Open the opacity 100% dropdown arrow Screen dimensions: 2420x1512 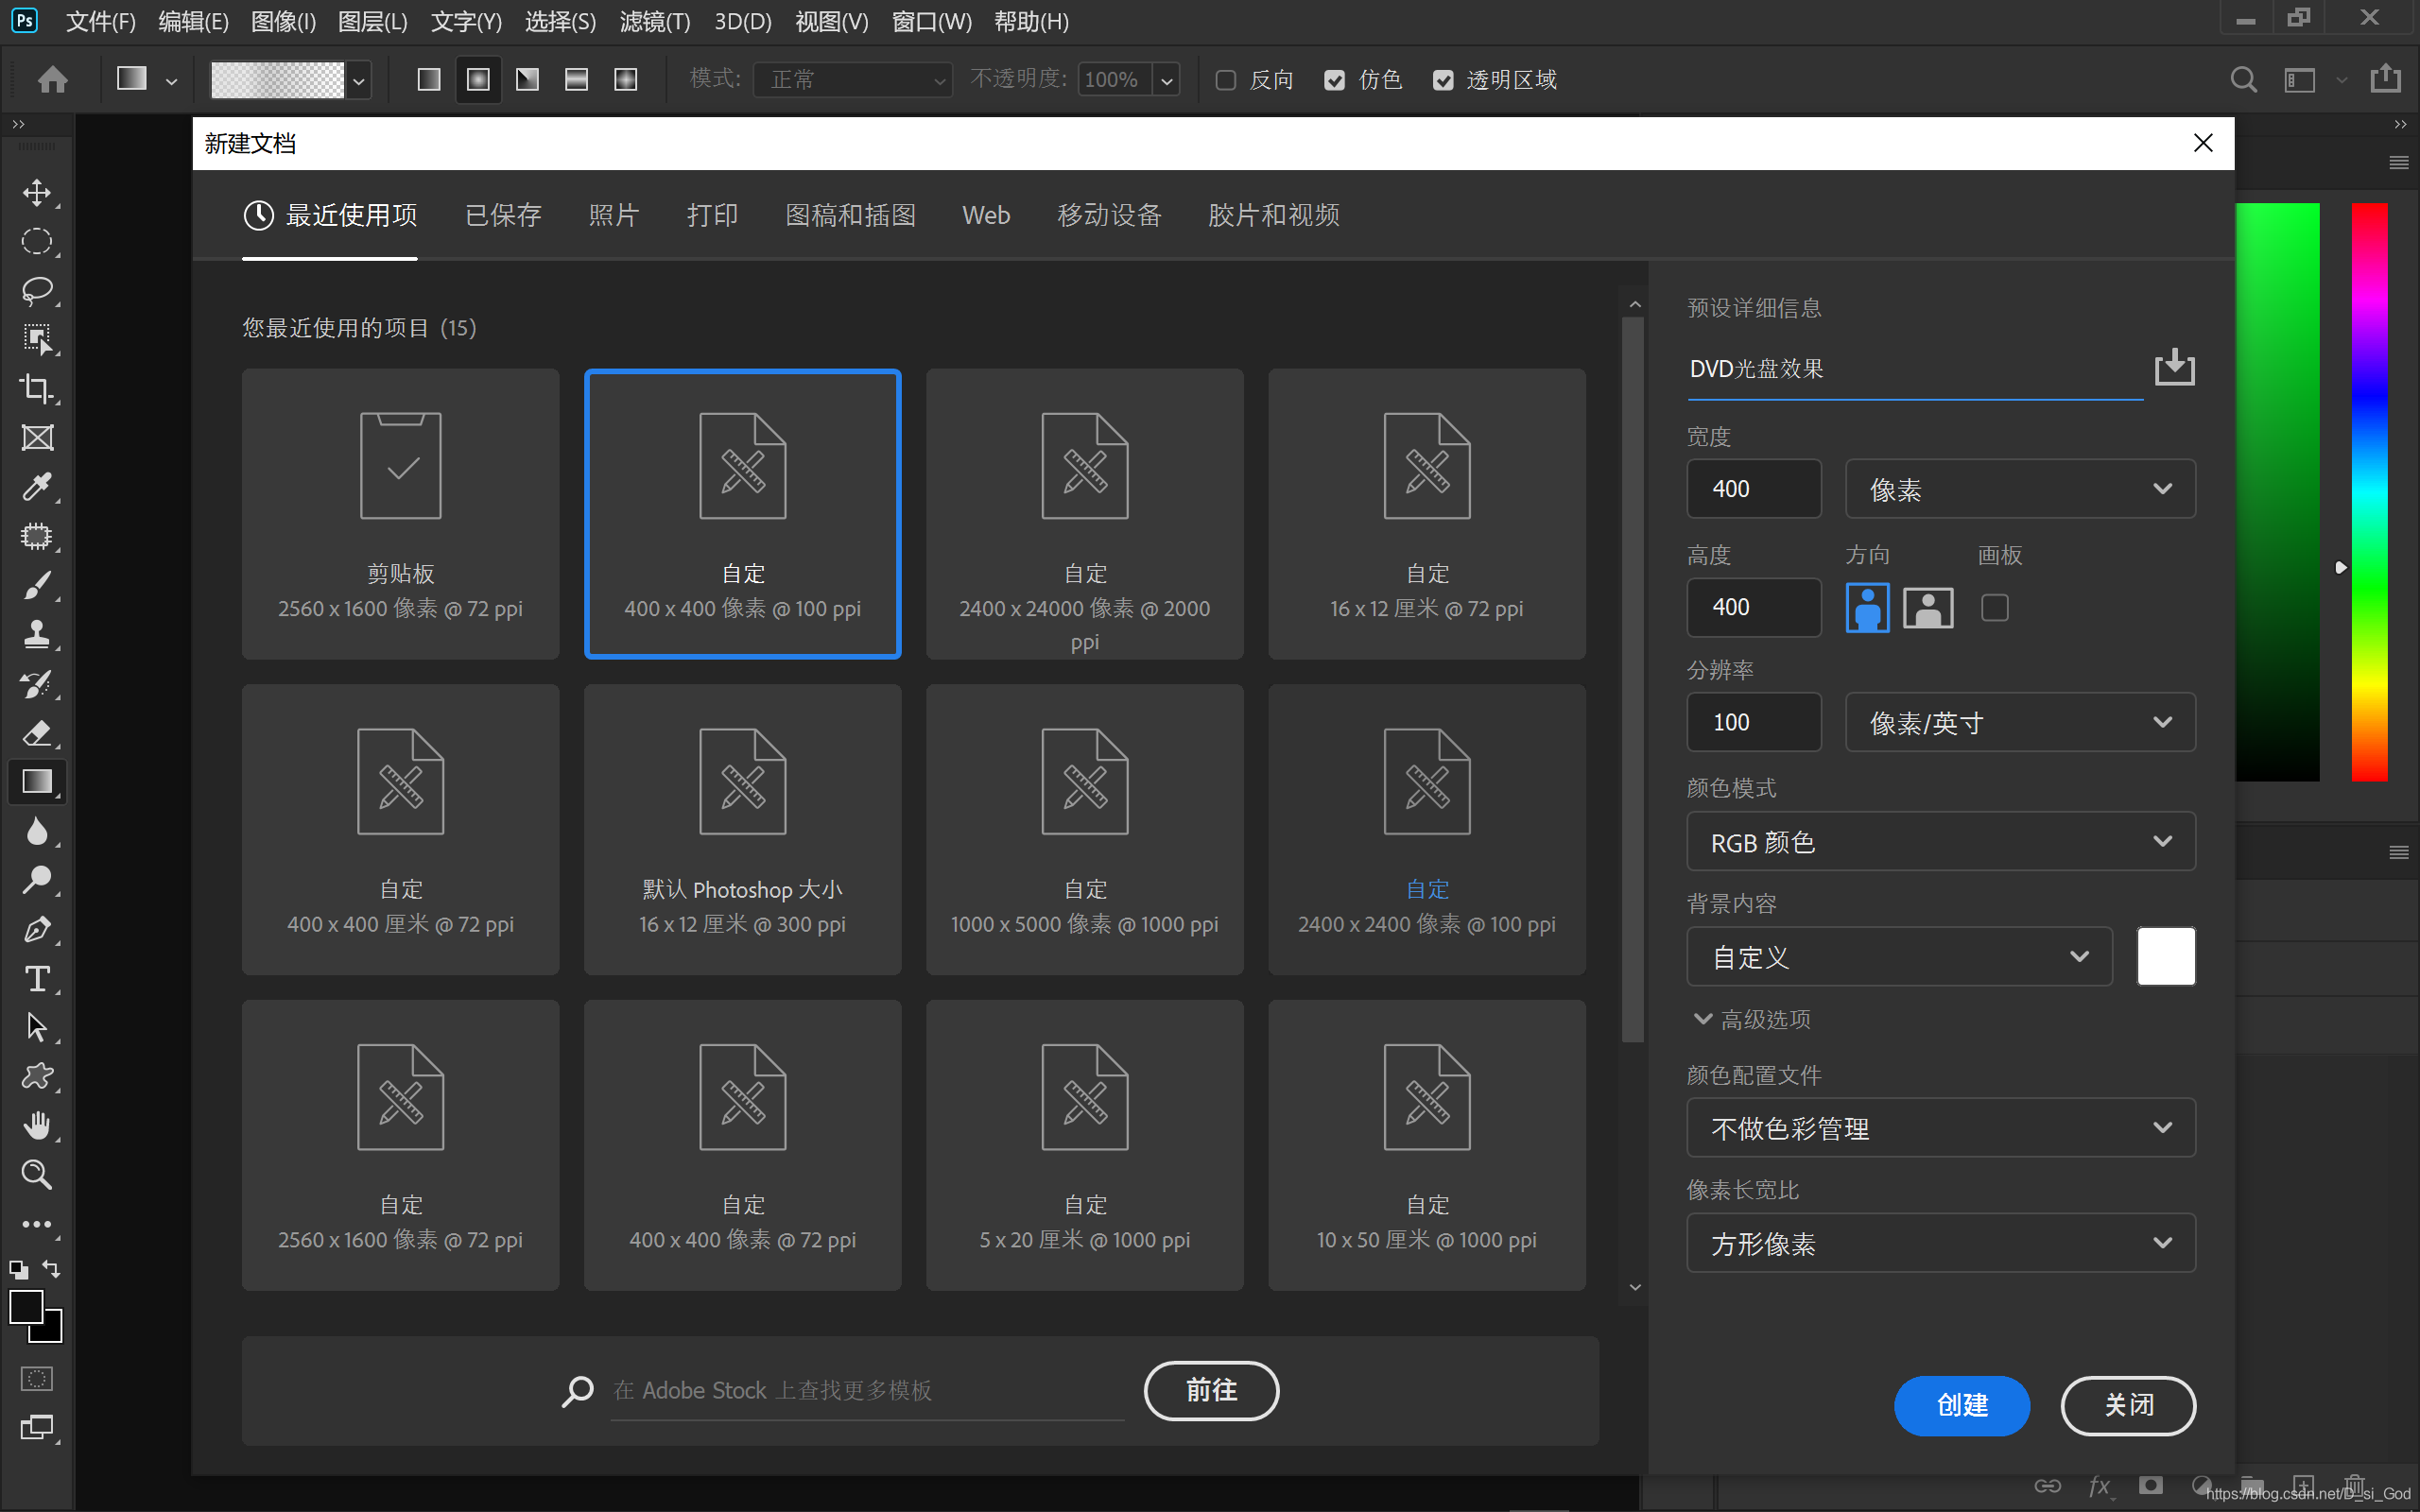(x=1166, y=80)
